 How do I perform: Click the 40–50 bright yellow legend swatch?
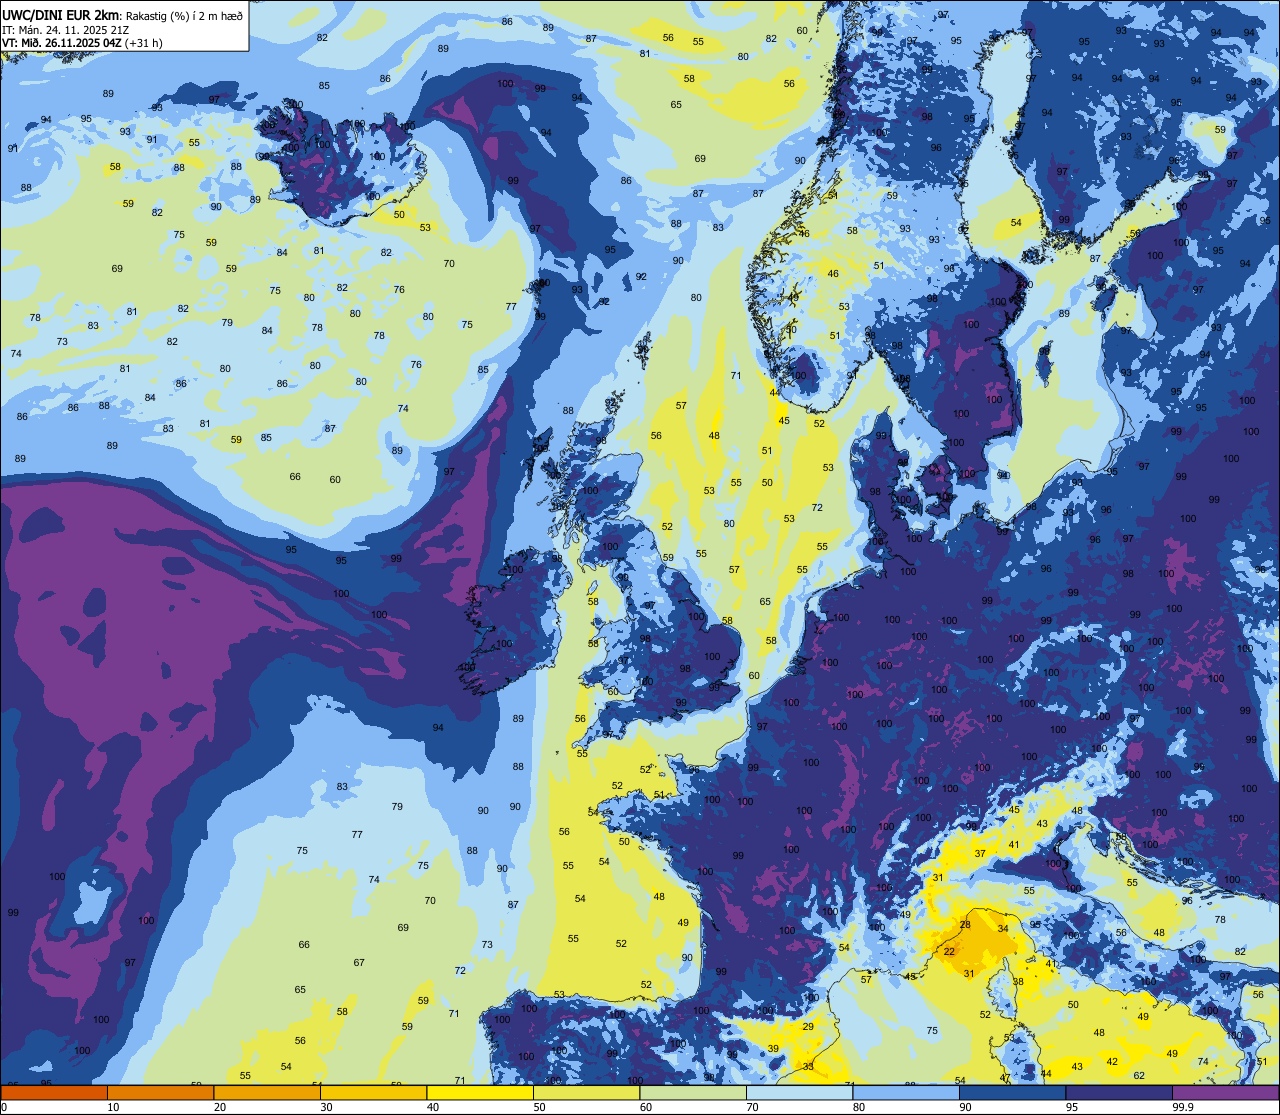pos(480,1092)
